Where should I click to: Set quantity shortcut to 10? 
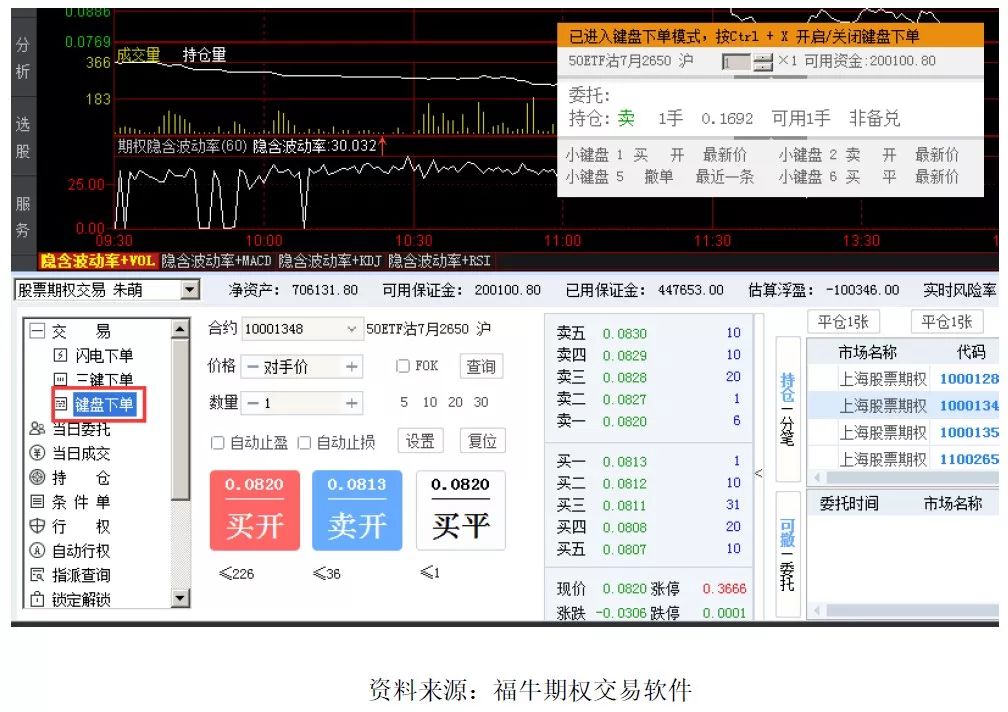coord(430,402)
